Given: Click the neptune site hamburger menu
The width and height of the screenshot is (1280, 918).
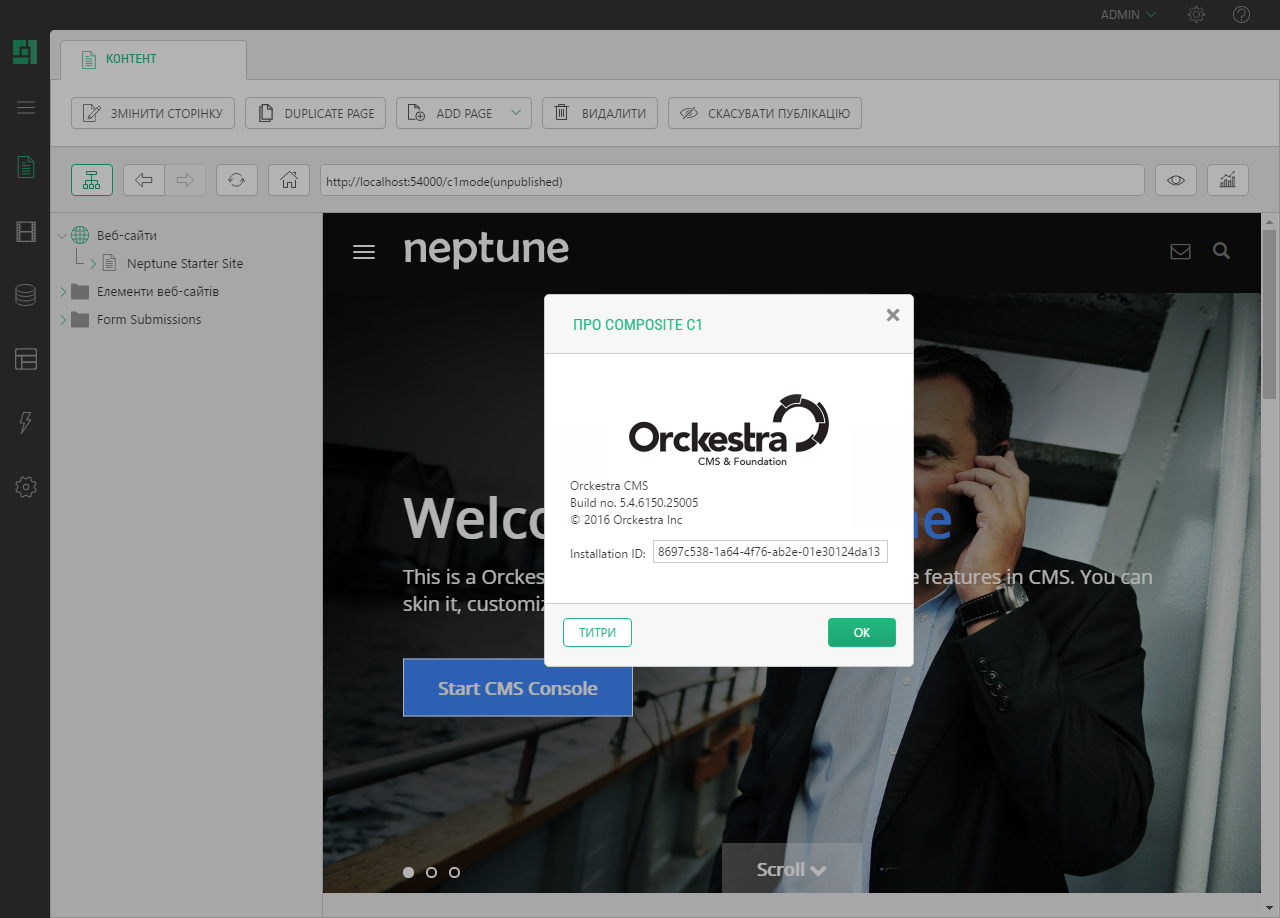Looking at the screenshot, I should click(x=364, y=252).
